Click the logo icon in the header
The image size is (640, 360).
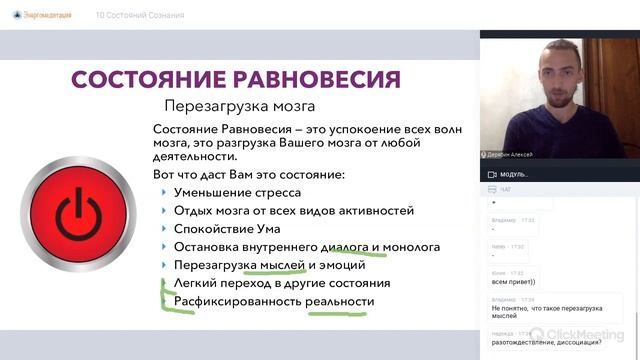point(17,15)
